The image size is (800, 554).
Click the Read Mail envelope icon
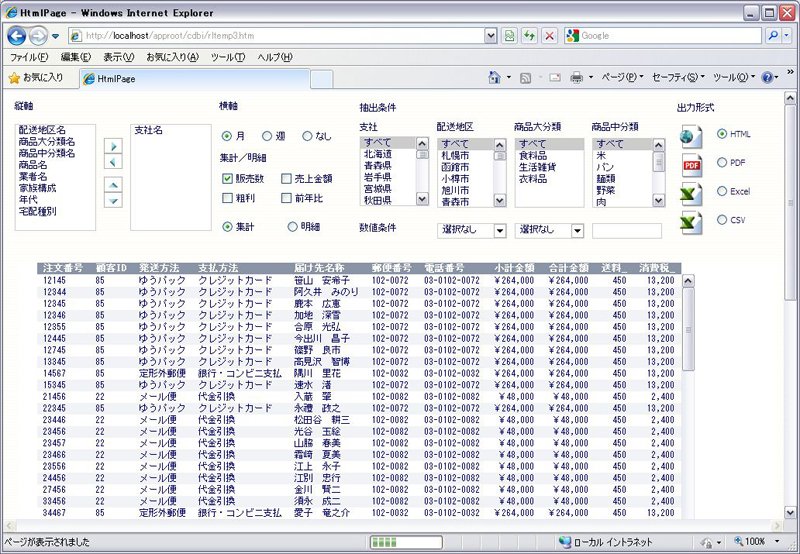tap(555, 78)
